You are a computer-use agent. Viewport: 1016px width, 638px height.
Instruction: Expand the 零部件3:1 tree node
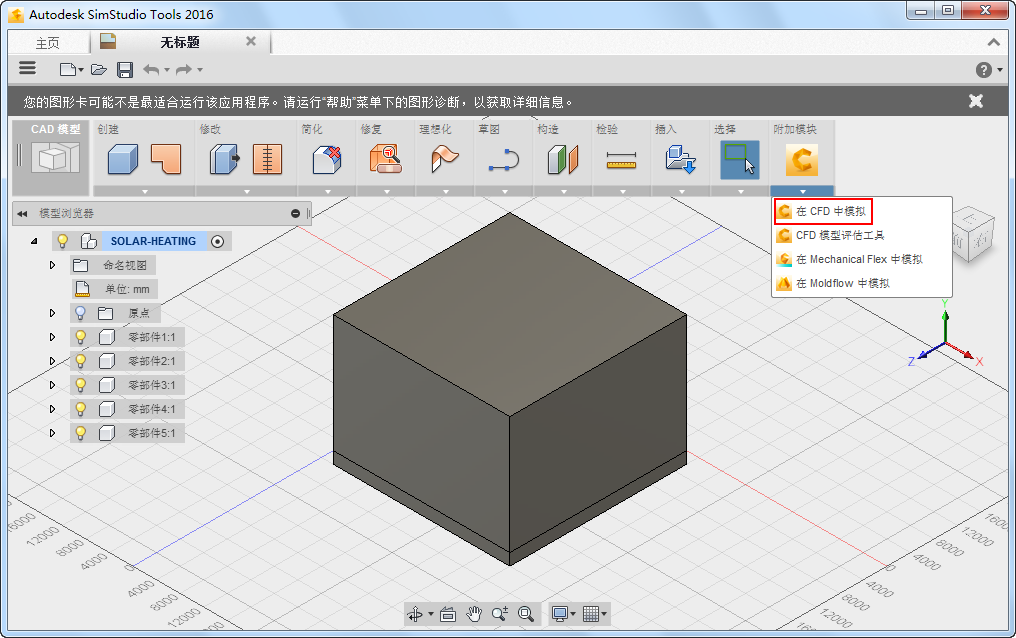pyautogui.click(x=53, y=385)
